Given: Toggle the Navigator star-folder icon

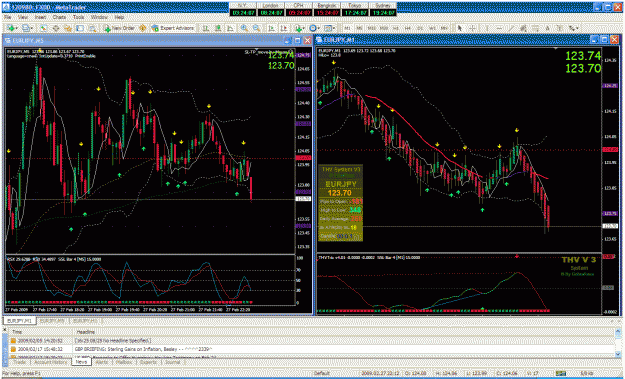Looking at the screenshot, I should coord(68,28).
